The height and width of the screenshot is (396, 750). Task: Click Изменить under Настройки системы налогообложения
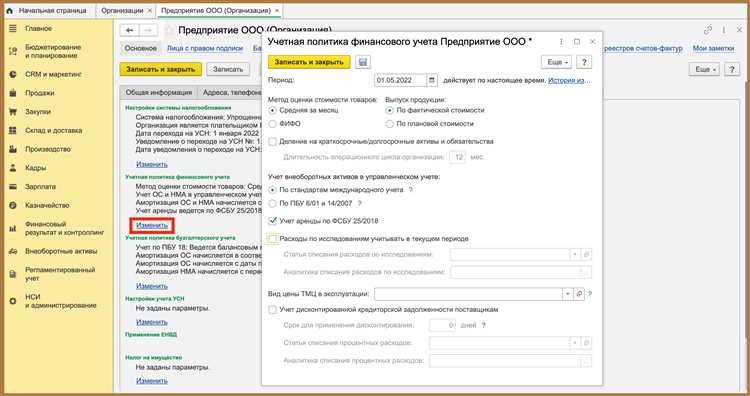152,164
